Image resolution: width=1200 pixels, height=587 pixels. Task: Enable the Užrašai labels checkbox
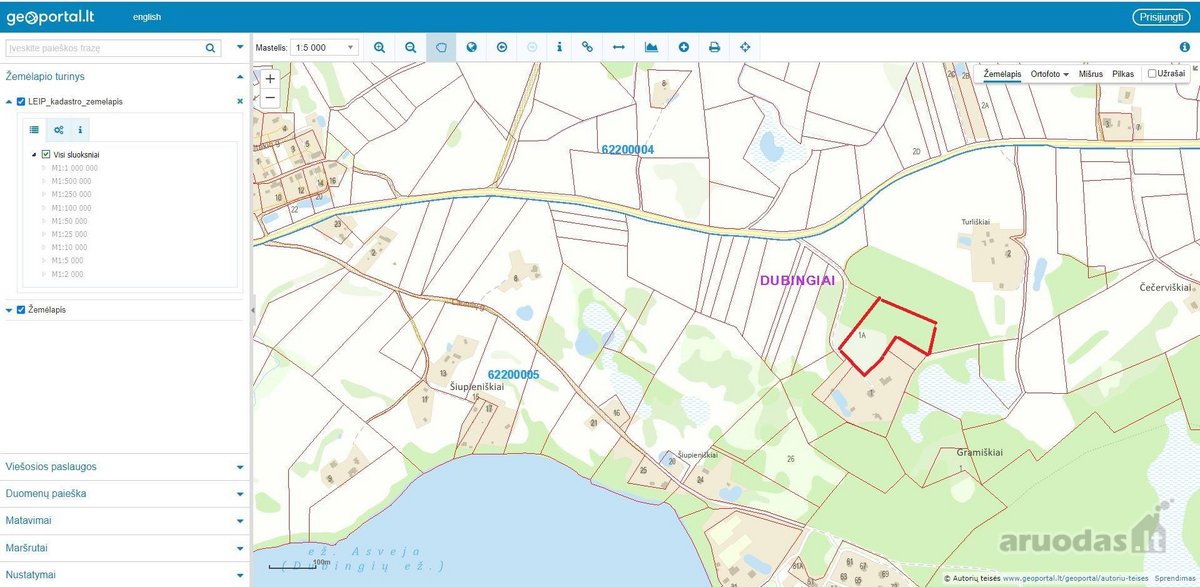(1152, 74)
